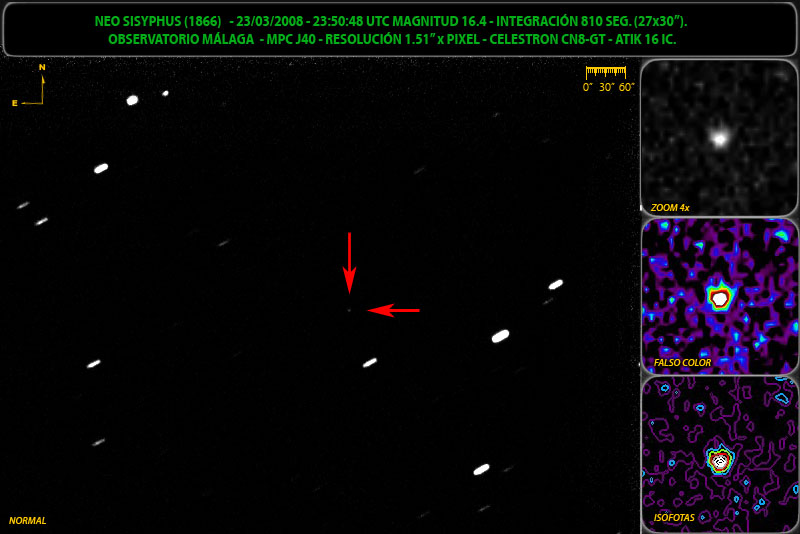
Task: Click the time '23:50:48 UTC'
Action: click(x=351, y=21)
